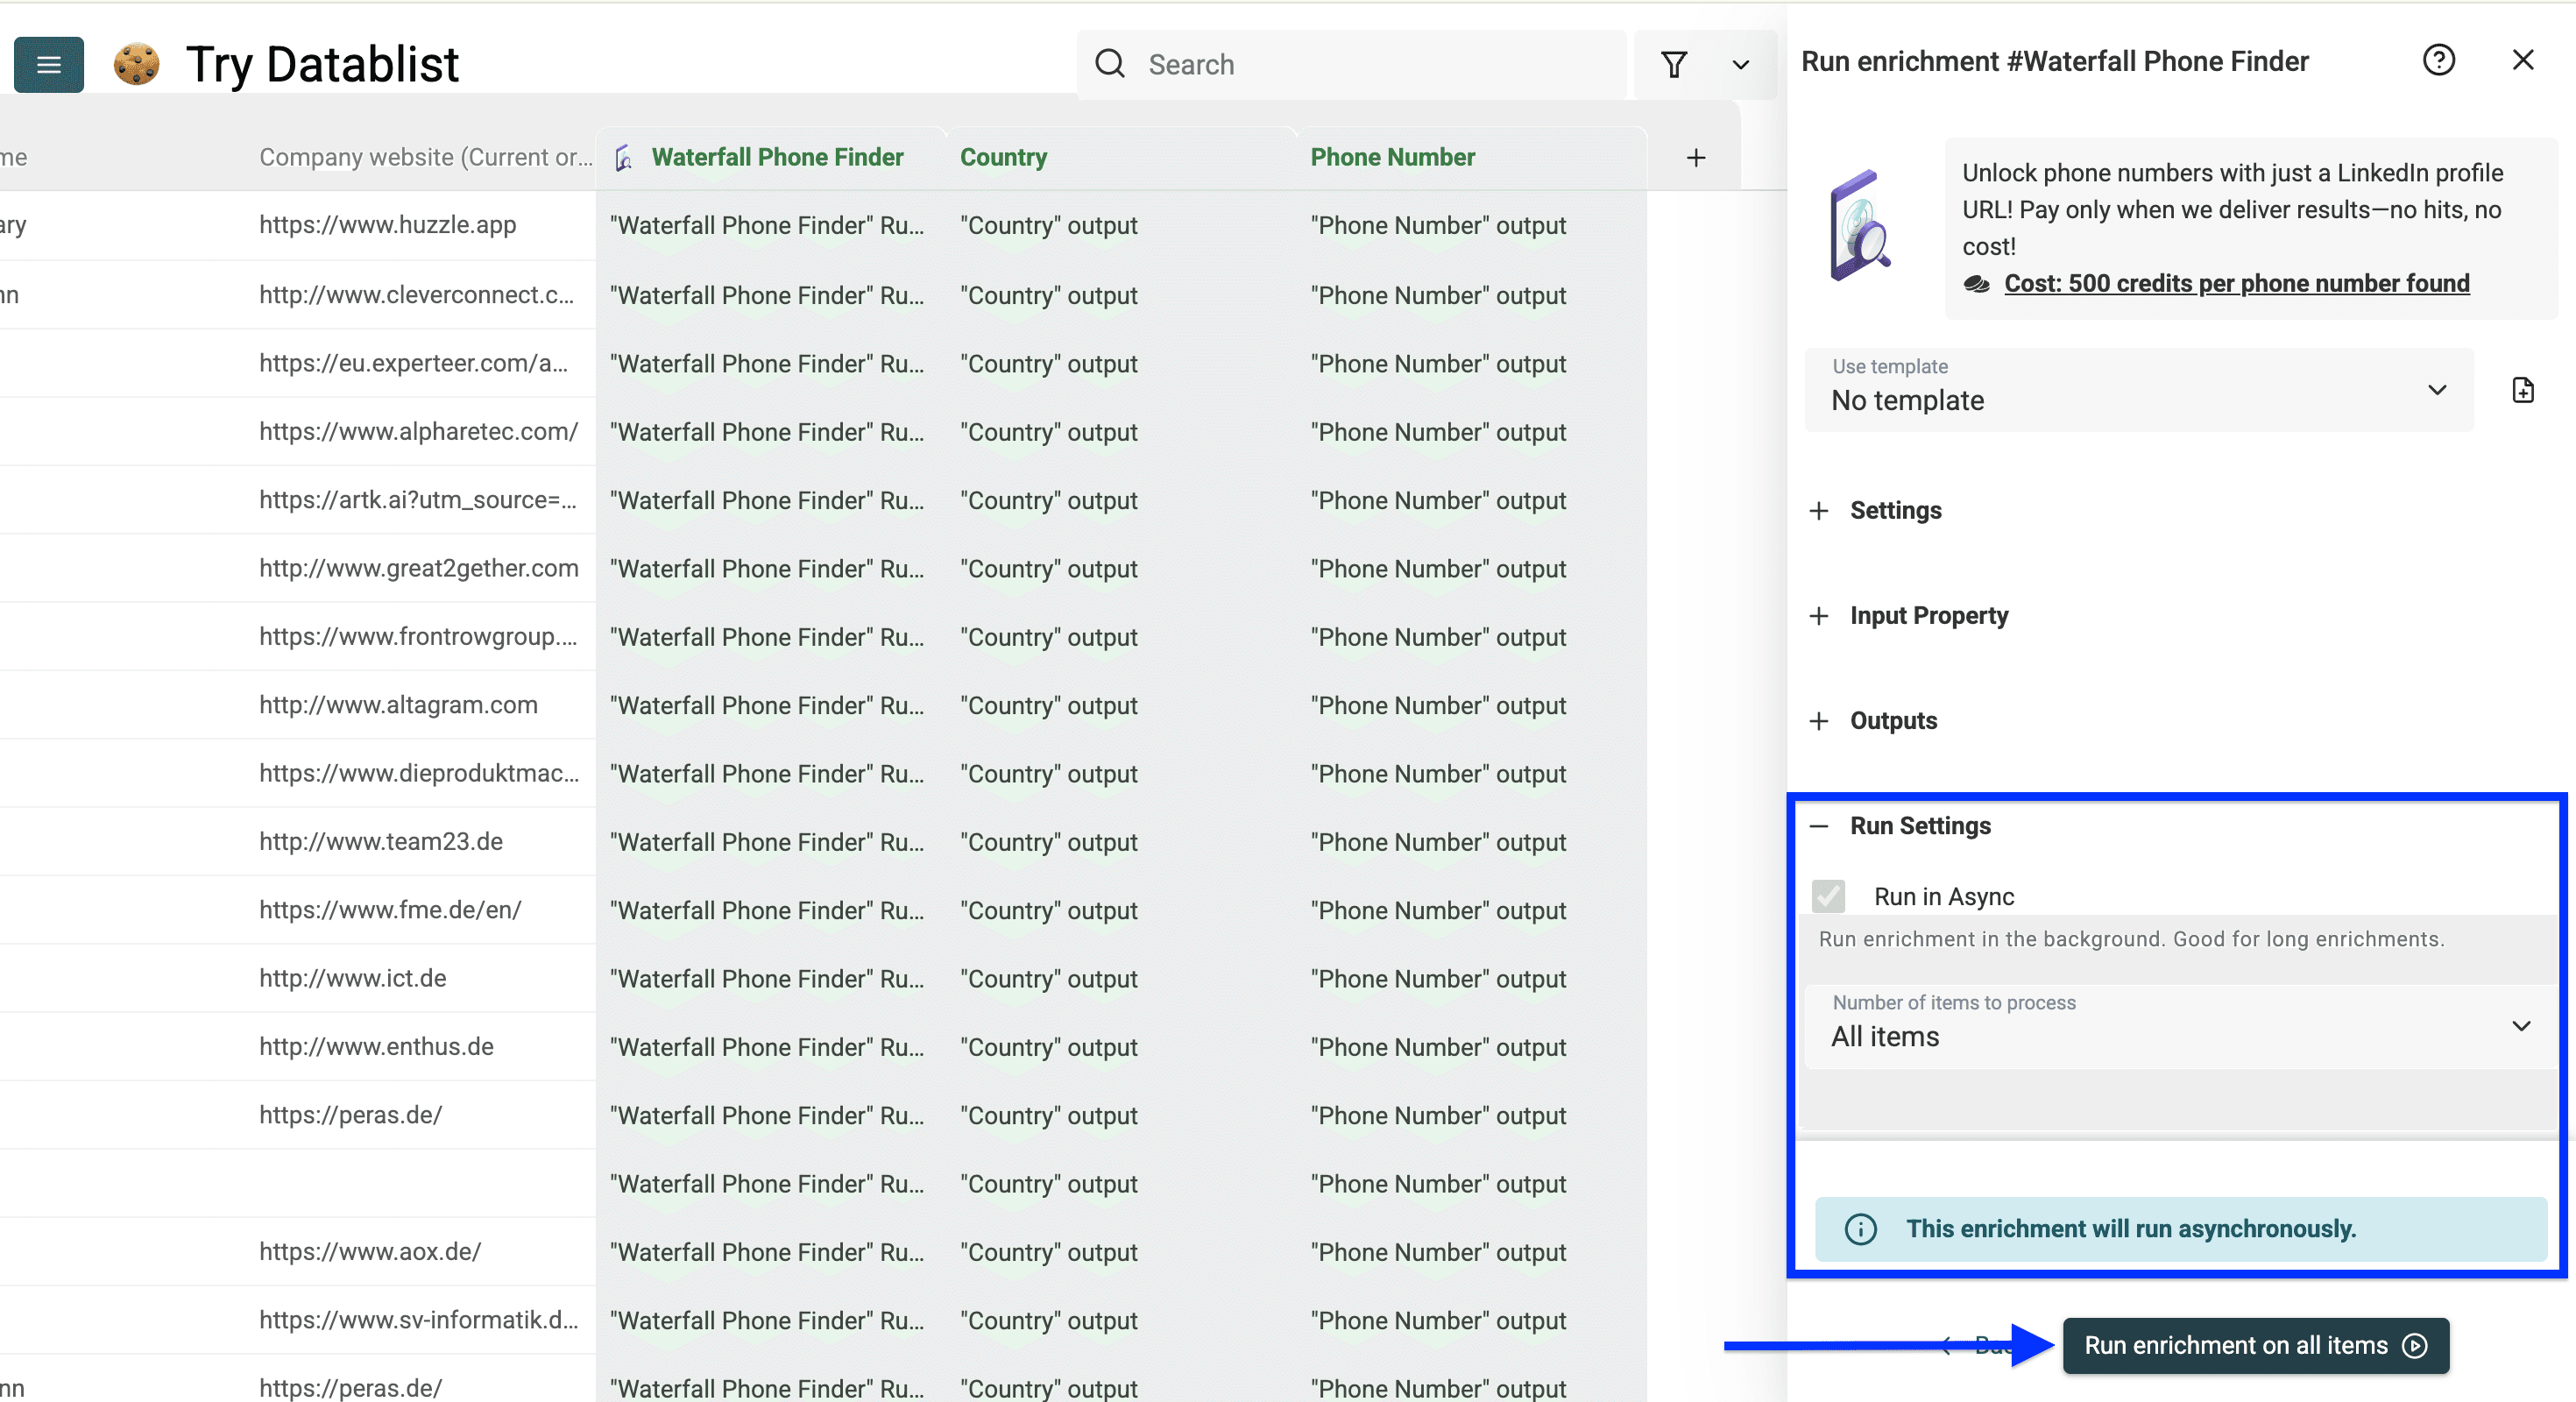Click the credits coin icon near the cost text
Screen dimensions: 2576x1402
(x=1977, y=284)
